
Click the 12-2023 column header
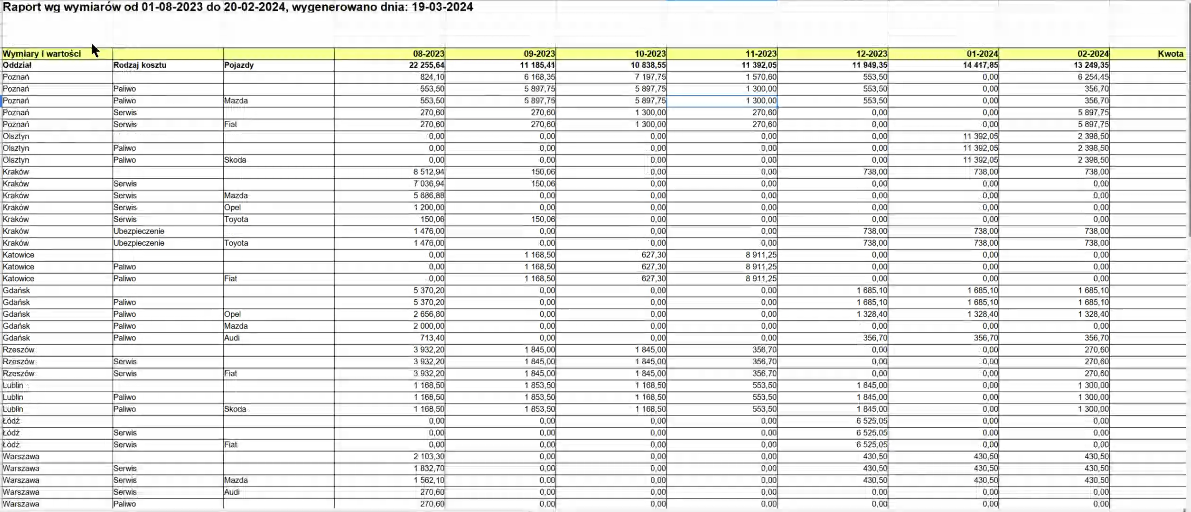pos(833,54)
